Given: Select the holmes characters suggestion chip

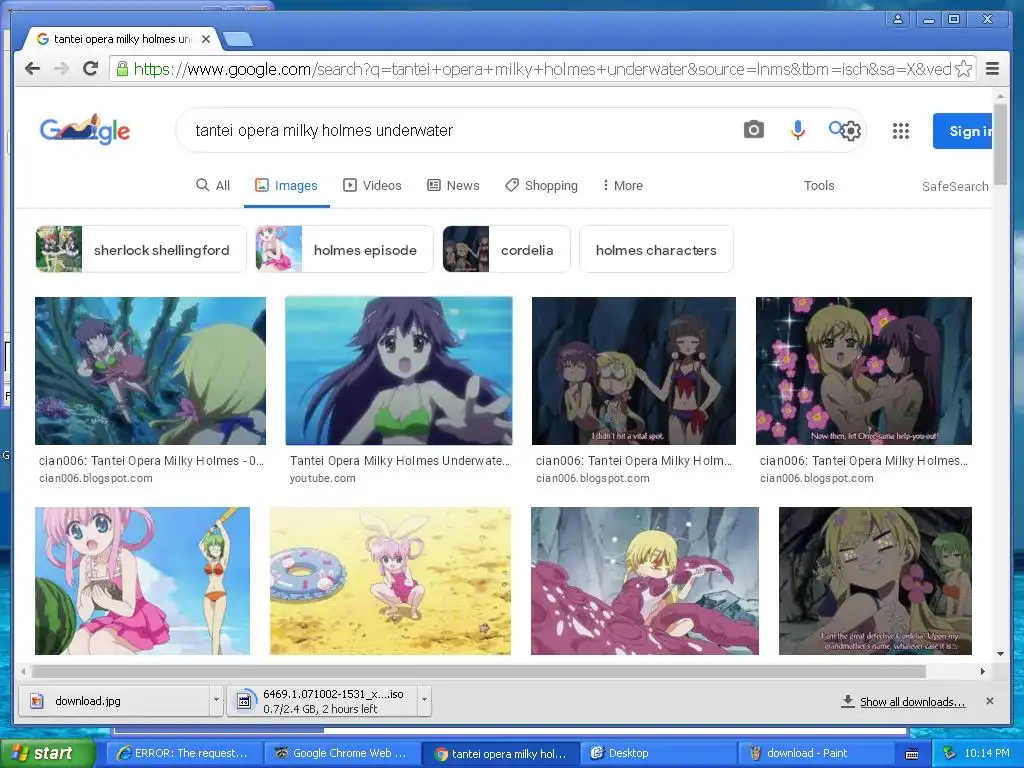Looking at the screenshot, I should click(x=656, y=249).
